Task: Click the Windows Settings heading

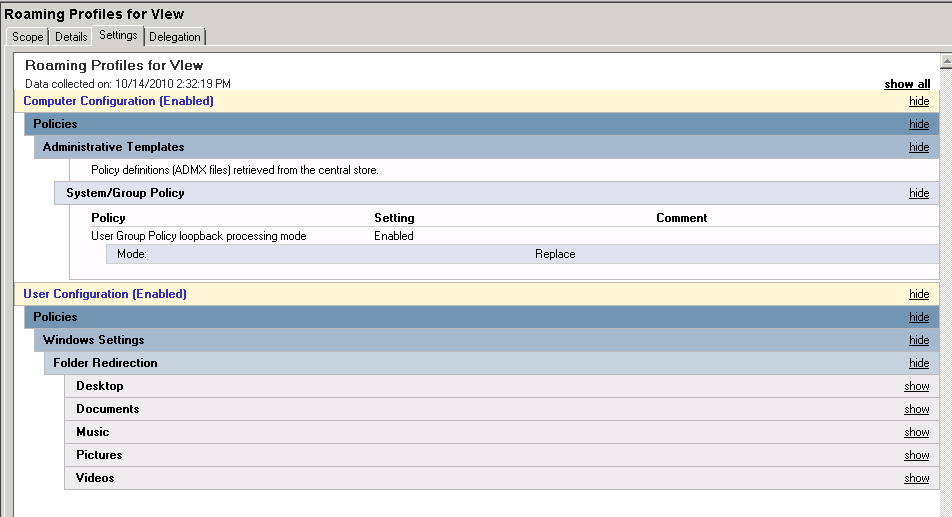Action: point(94,340)
